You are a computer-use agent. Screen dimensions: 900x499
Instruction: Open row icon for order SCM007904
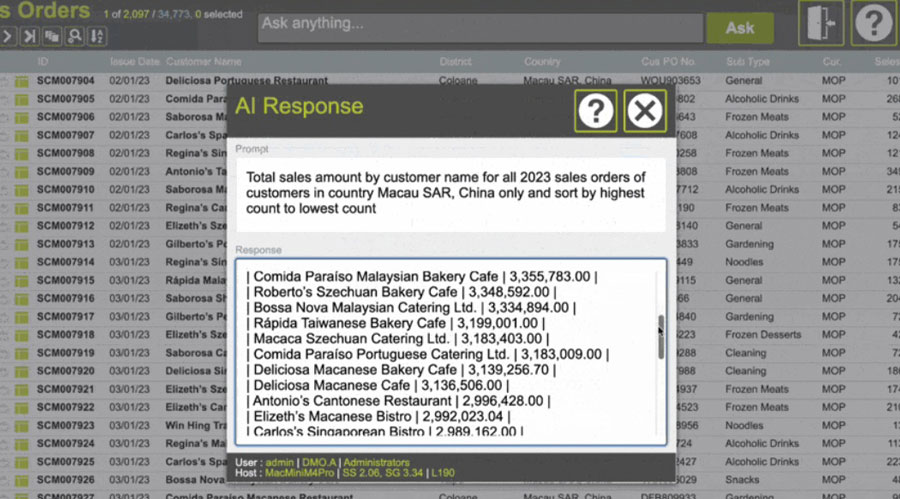21,81
